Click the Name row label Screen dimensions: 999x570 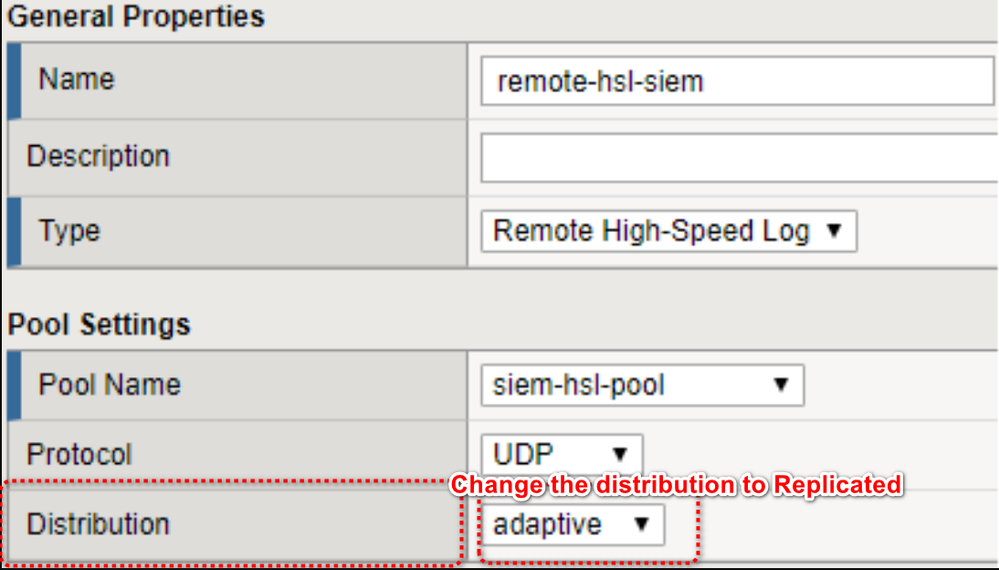(76, 80)
